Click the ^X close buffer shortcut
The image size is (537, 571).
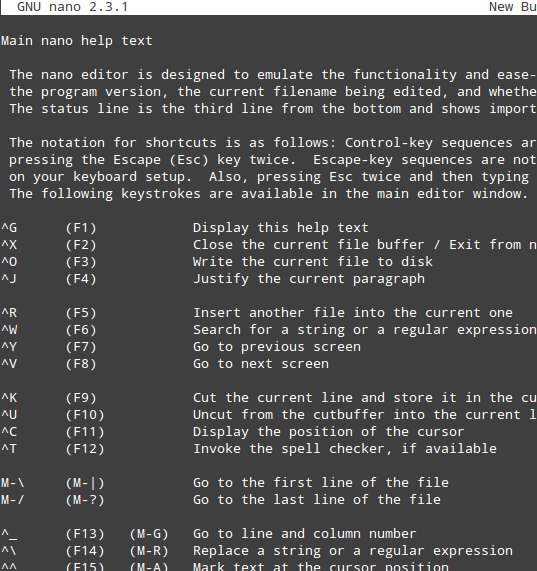coord(9,245)
